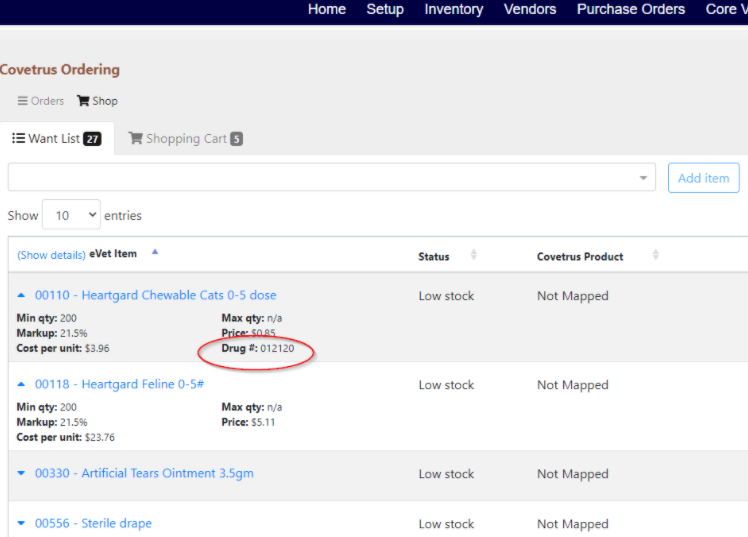Image resolution: width=748 pixels, height=537 pixels.
Task: Click the Shop cart icon
Action: [83, 101]
